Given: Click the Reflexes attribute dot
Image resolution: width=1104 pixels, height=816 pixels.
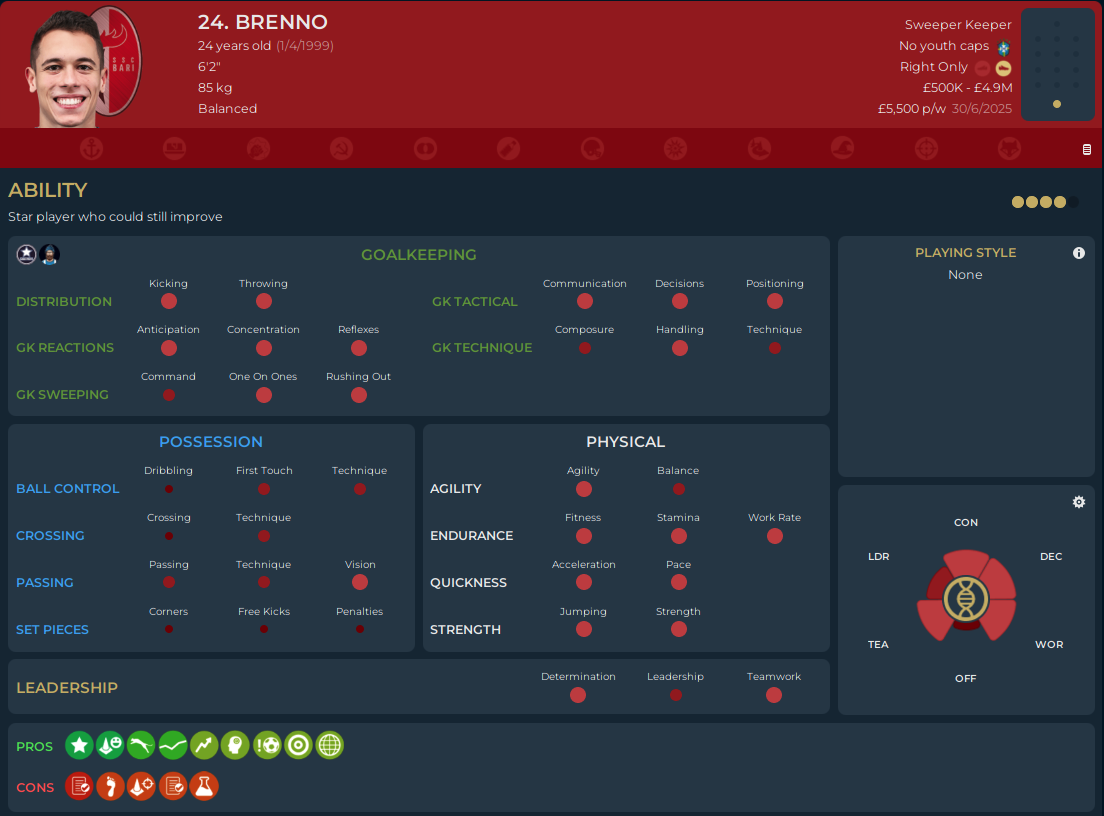Looking at the screenshot, I should [359, 348].
